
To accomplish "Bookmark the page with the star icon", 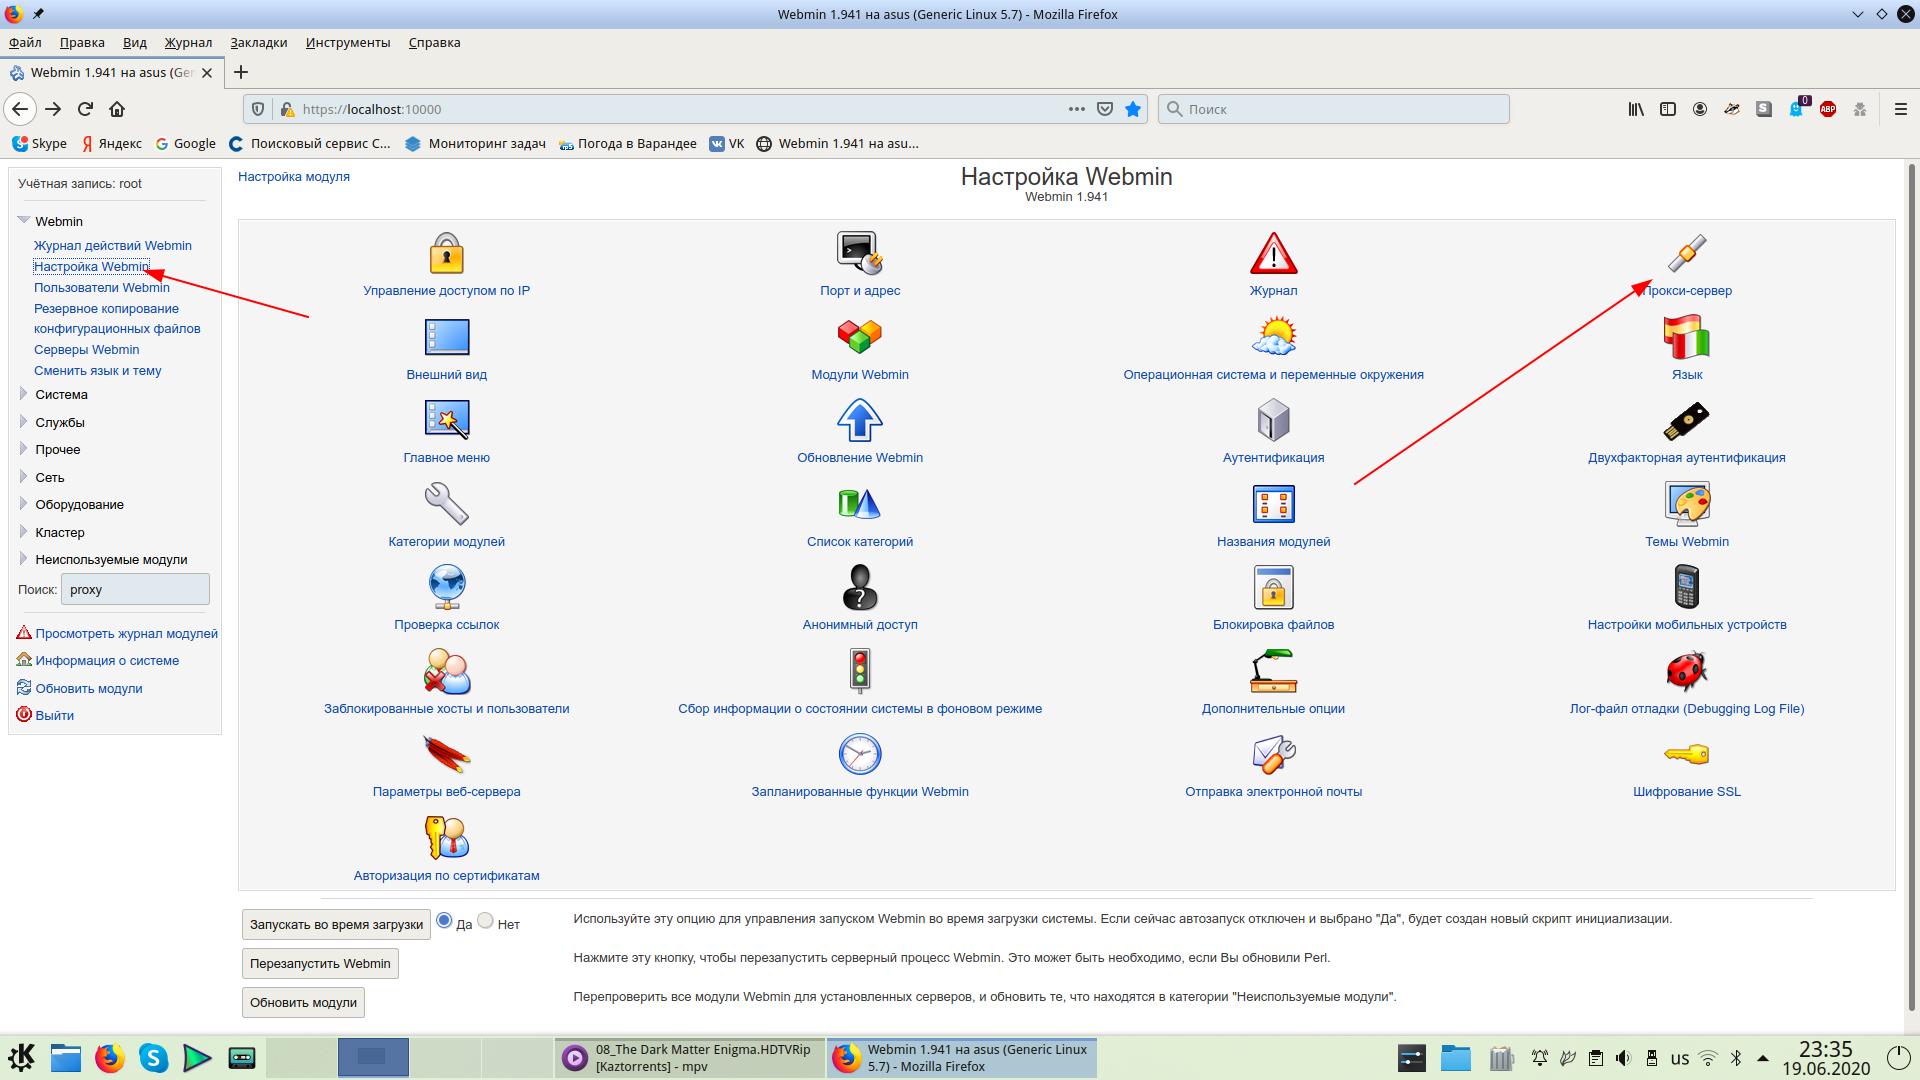I will pos(1132,109).
